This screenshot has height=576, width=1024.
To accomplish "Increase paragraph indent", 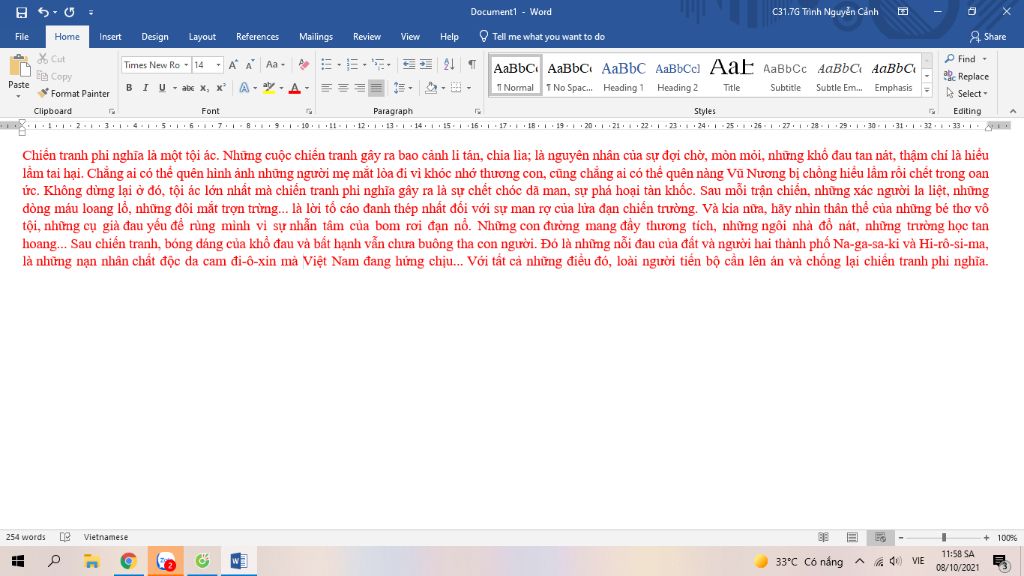I will point(426,65).
